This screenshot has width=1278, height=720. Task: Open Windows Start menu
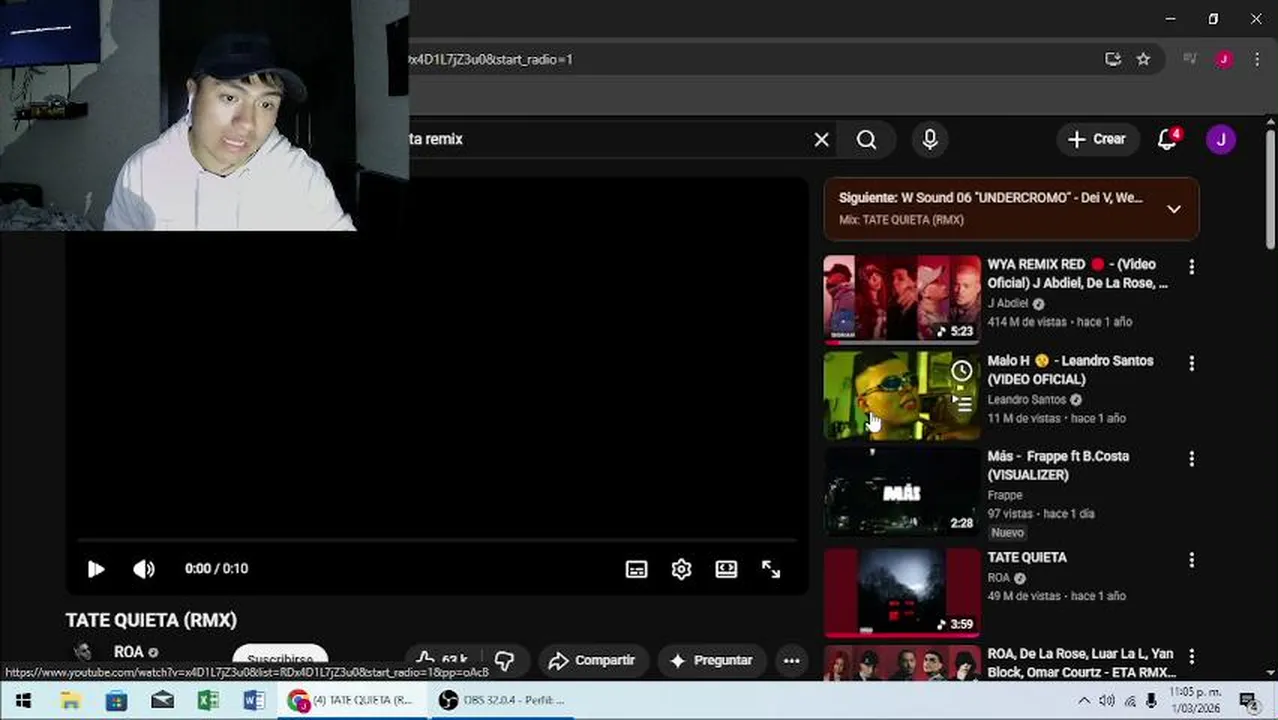pyautogui.click(x=23, y=701)
